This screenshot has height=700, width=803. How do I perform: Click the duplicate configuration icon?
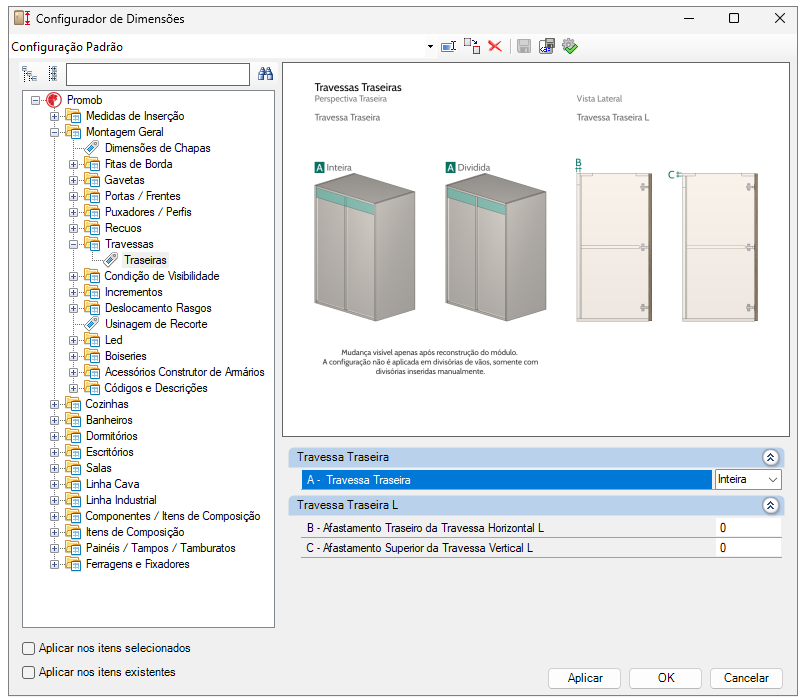pyautogui.click(x=472, y=47)
